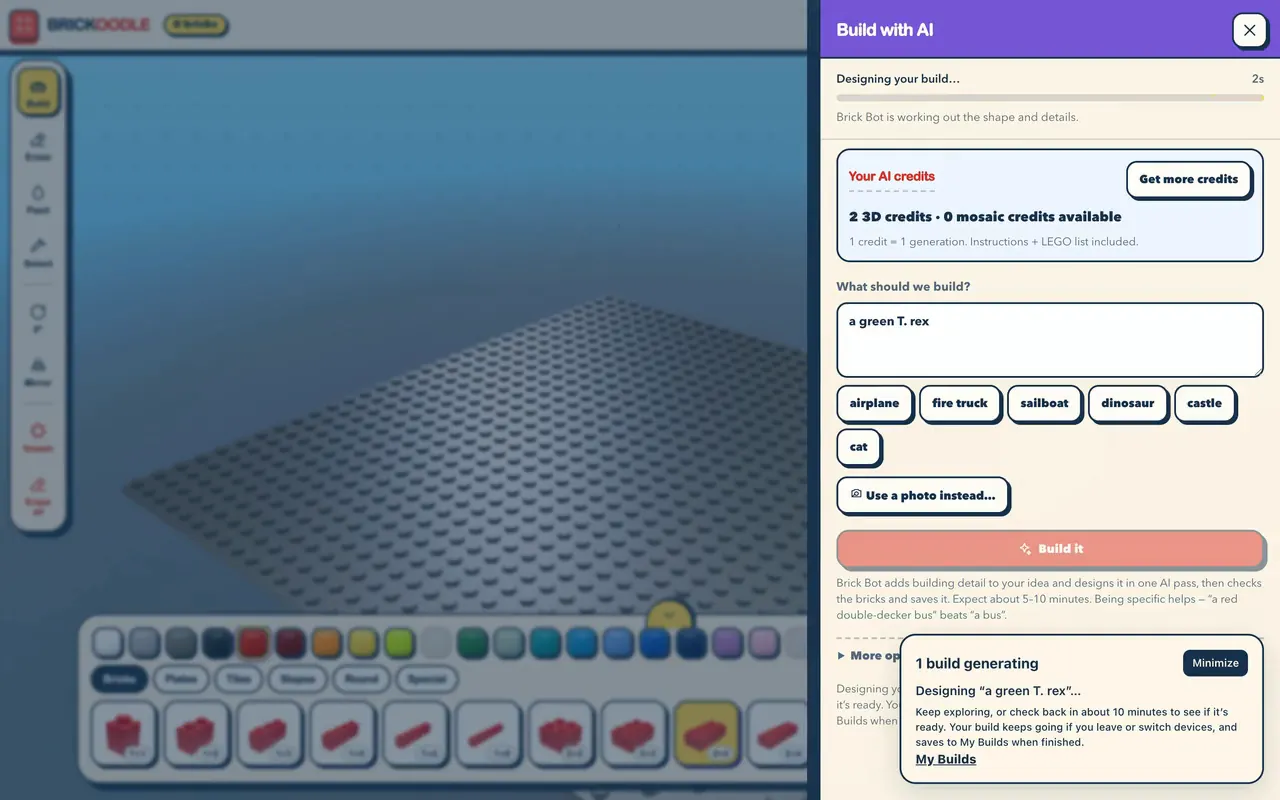
Task: Pick the lime green color swatch
Action: point(399,643)
